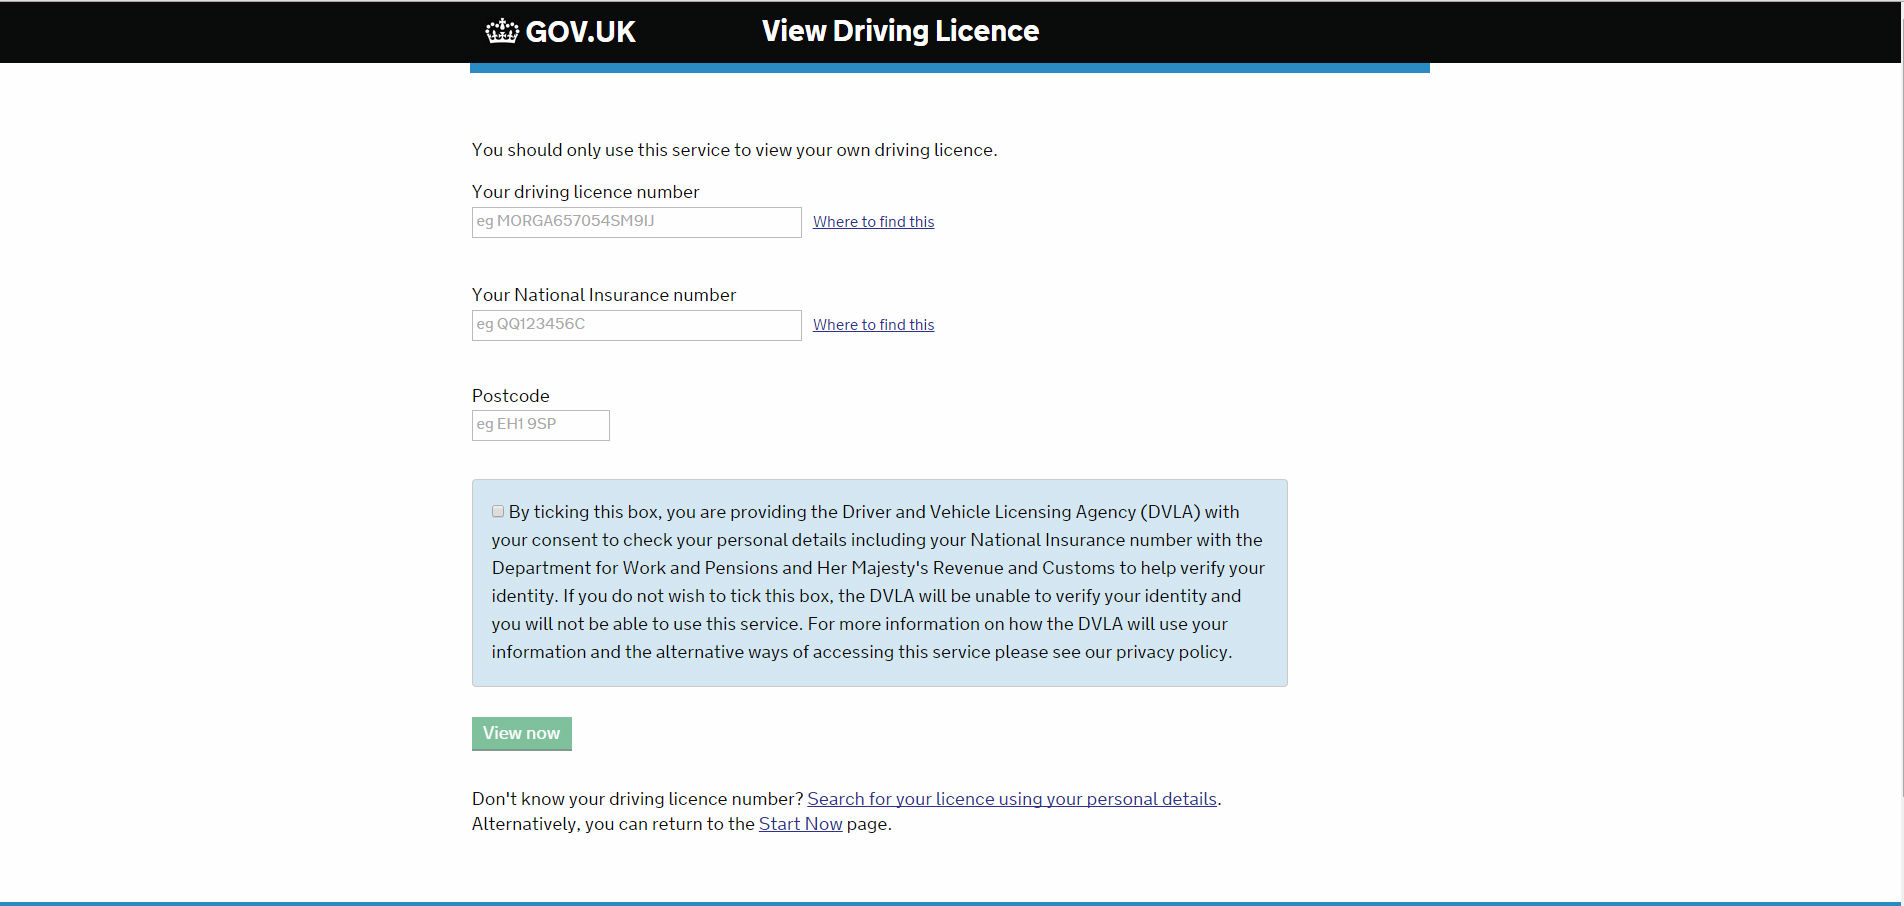Click the 'You should only use this service' notice
Screen dimensions: 1904x906
pos(735,150)
